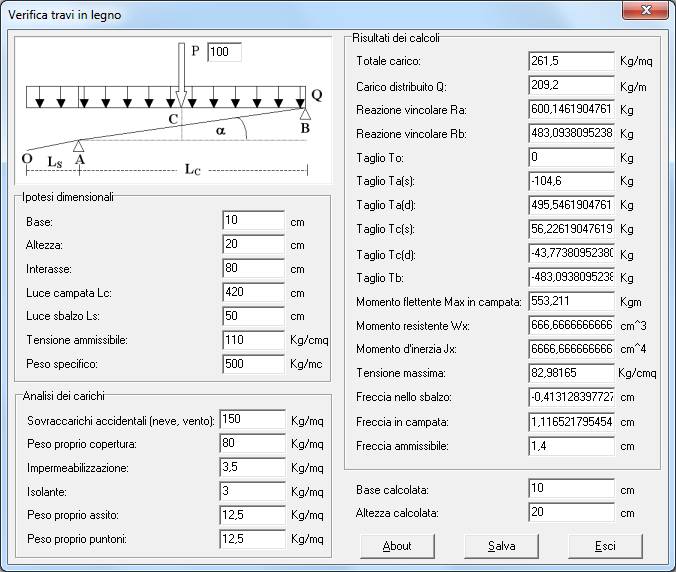Image resolution: width=676 pixels, height=572 pixels.
Task: Click the Momento resistente Wx field
Action: click(571, 325)
